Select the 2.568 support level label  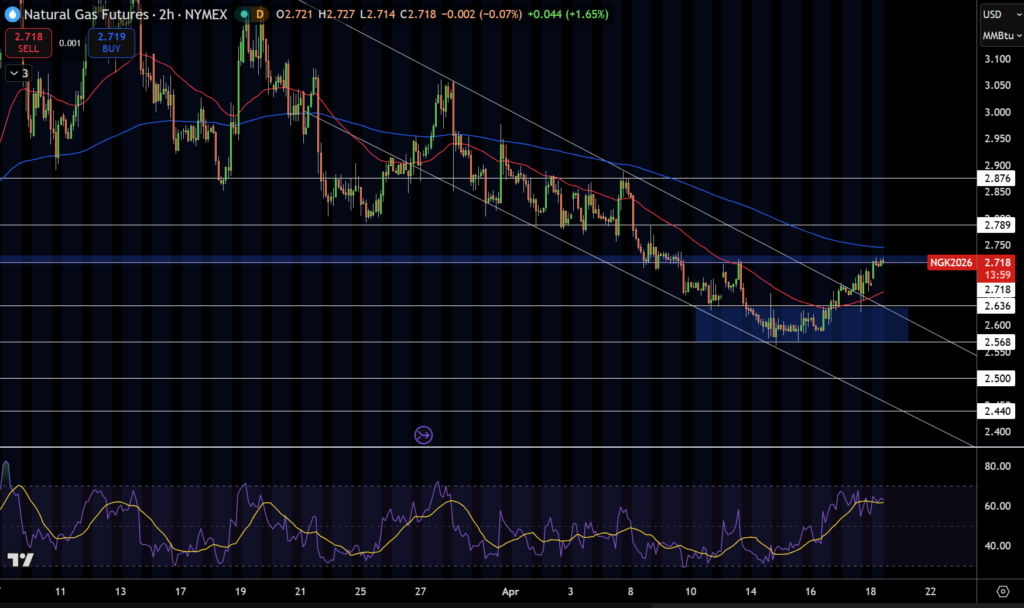(x=997, y=342)
